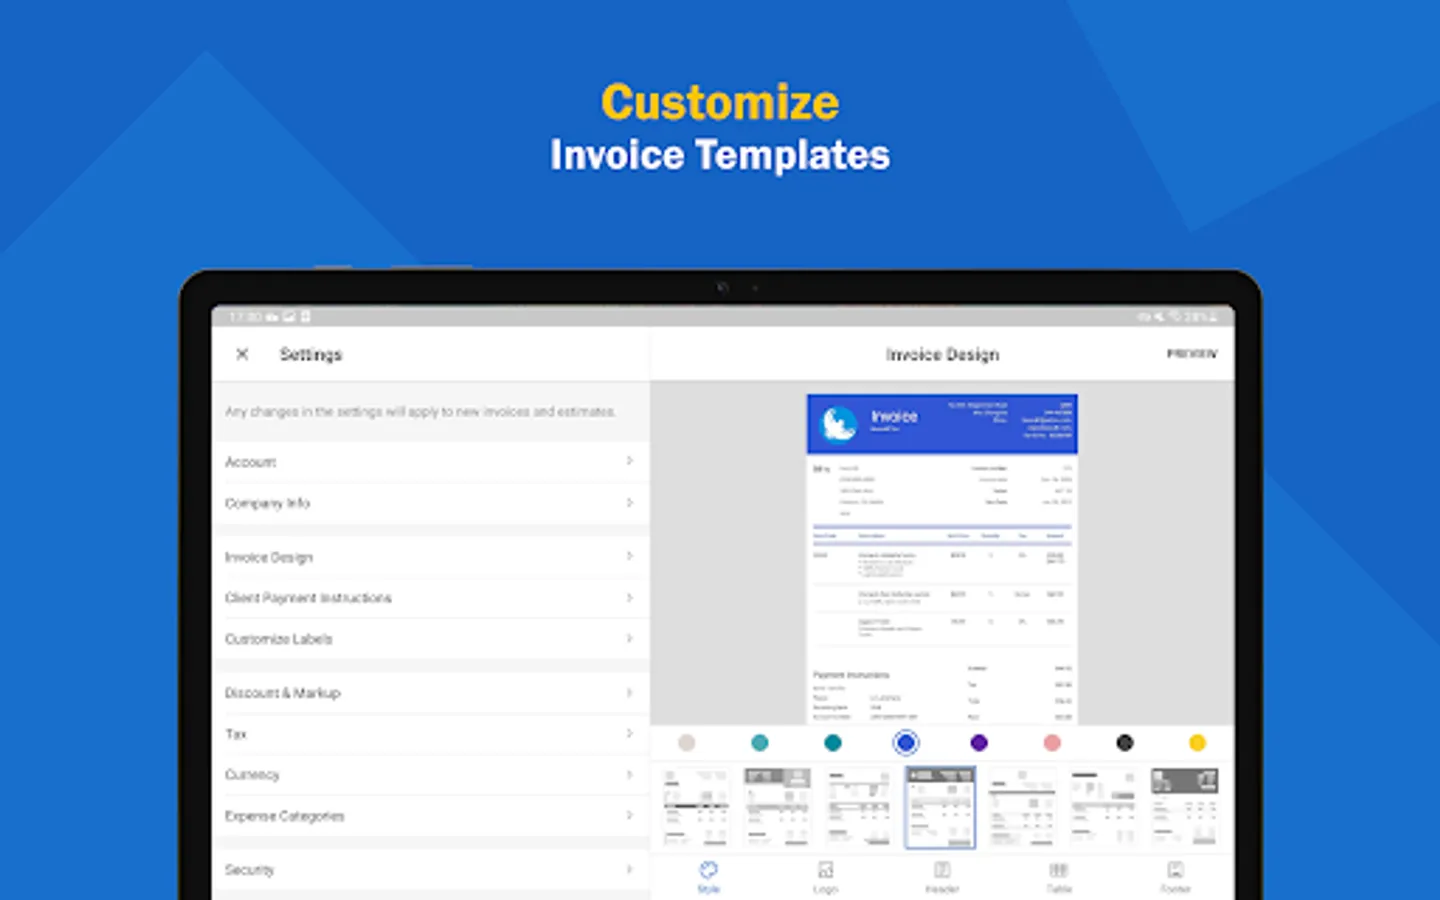
Task: Expand the chevron beside Account
Action: (x=629, y=461)
